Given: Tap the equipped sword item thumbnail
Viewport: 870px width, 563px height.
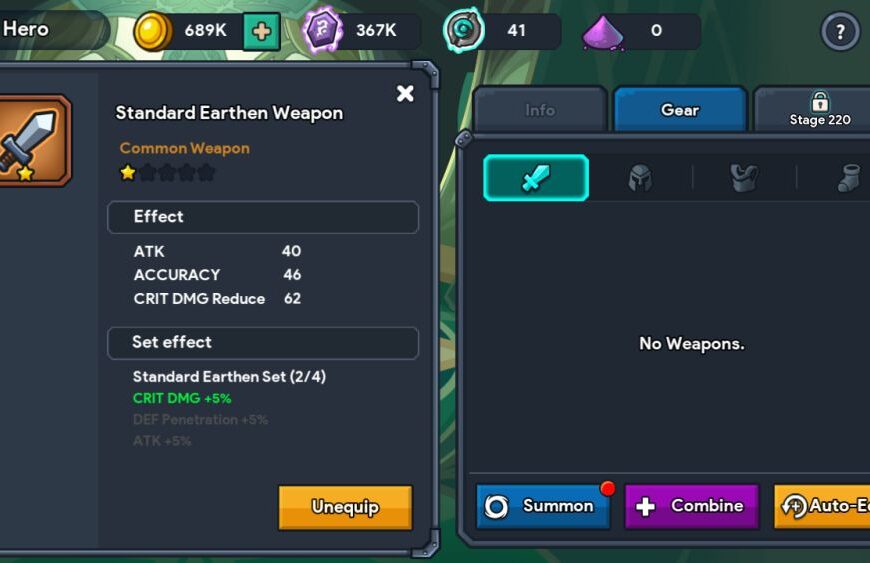Looking at the screenshot, I should 32,140.
